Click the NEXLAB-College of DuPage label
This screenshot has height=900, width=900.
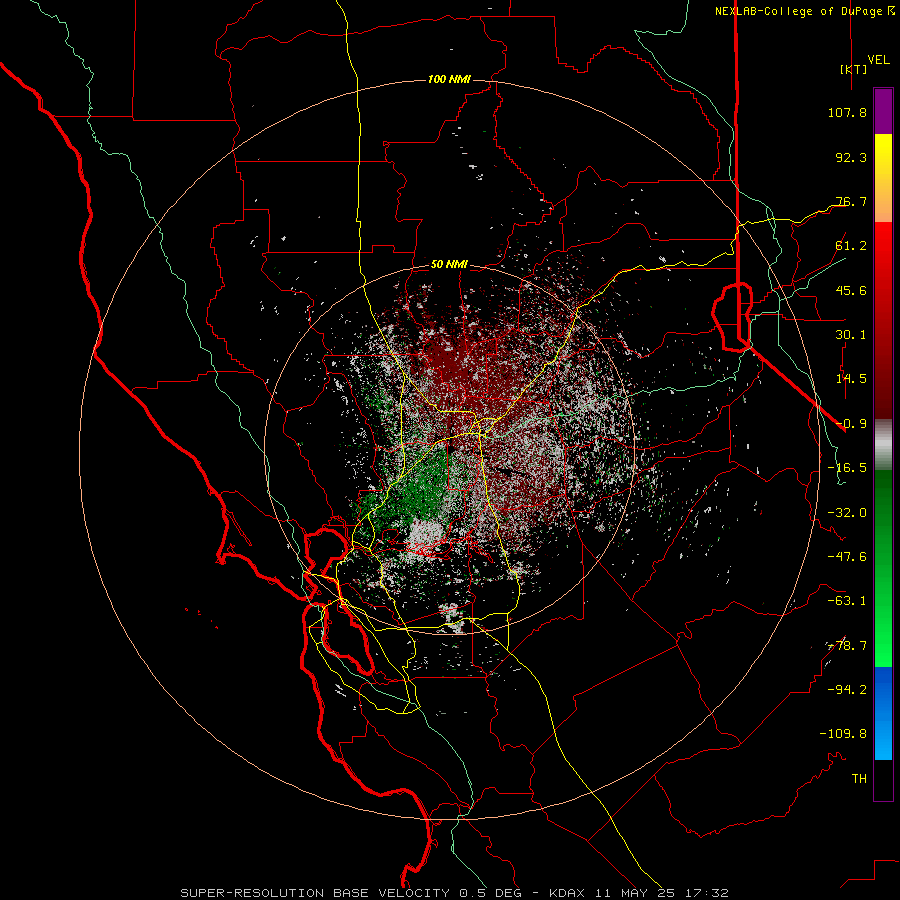pos(804,11)
